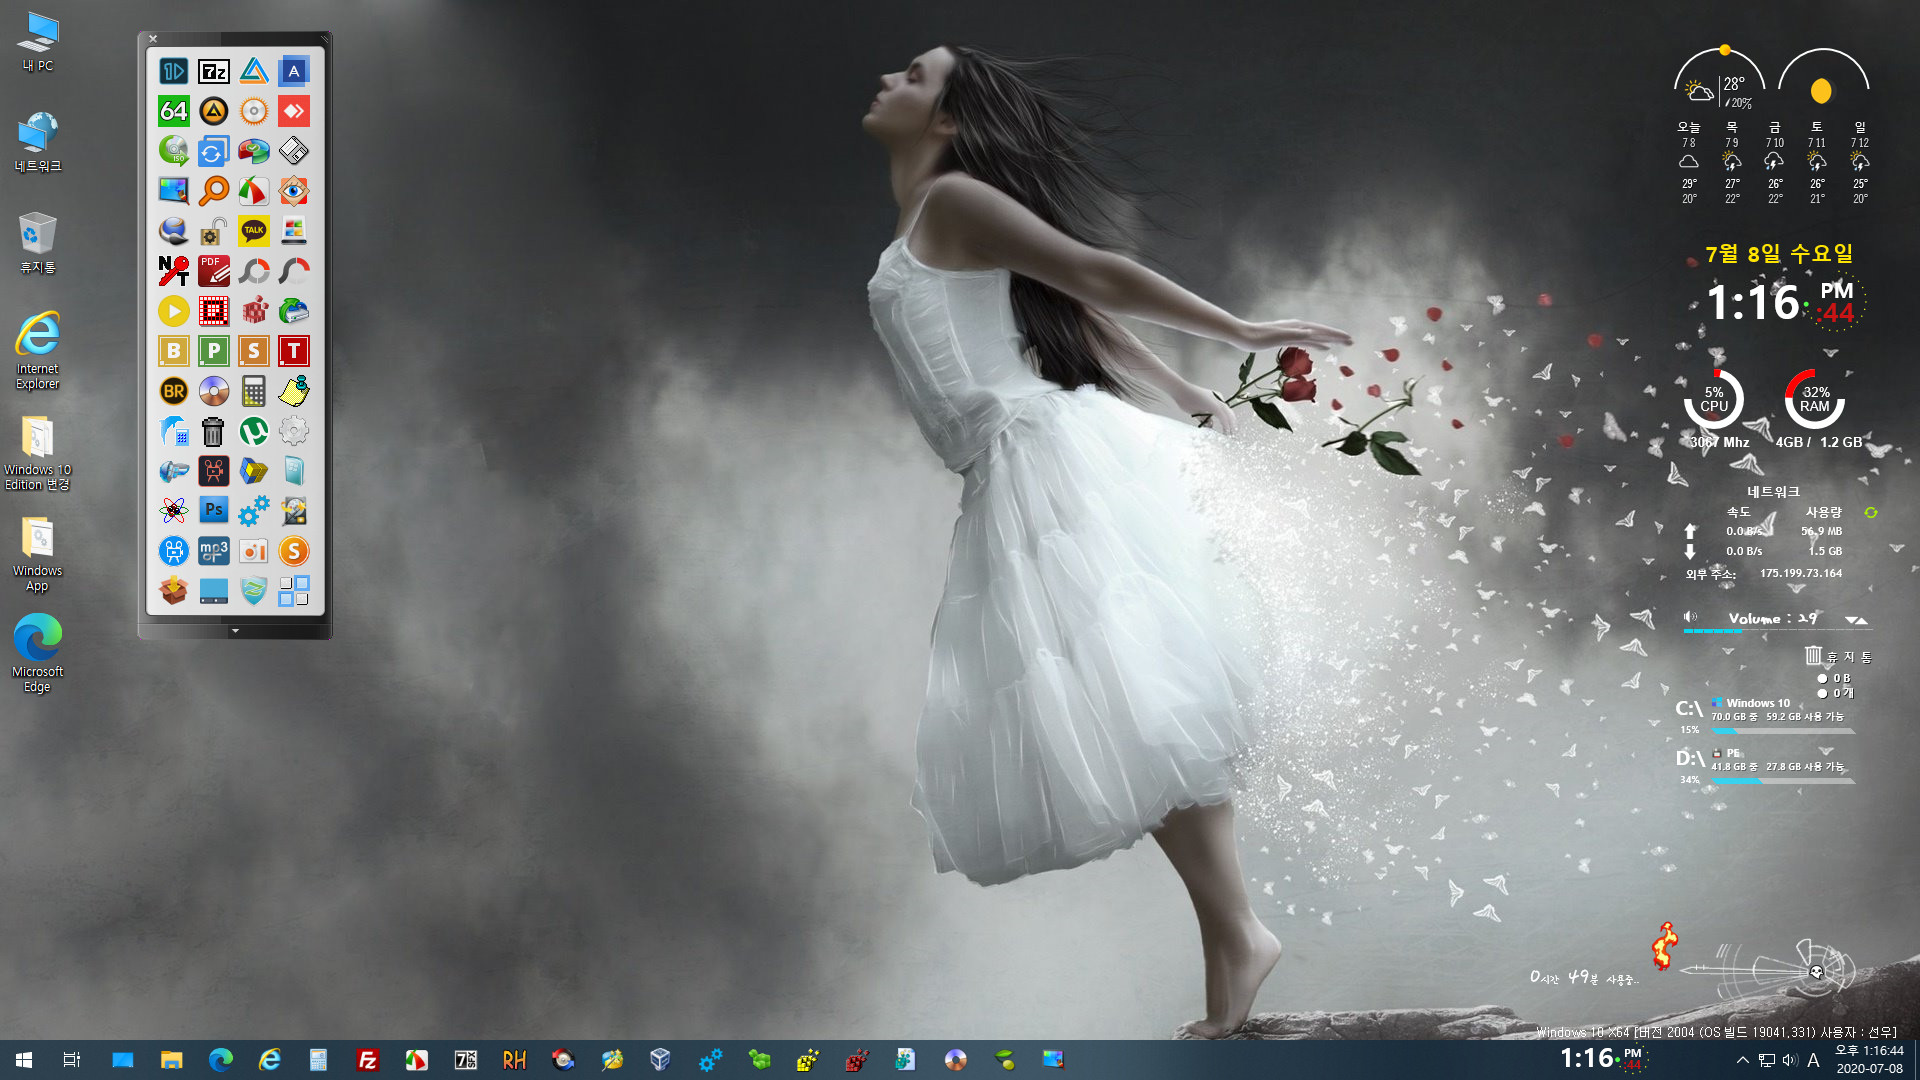Open the 7-Zip icon in the launcher
1920x1080 pixels.
point(213,71)
